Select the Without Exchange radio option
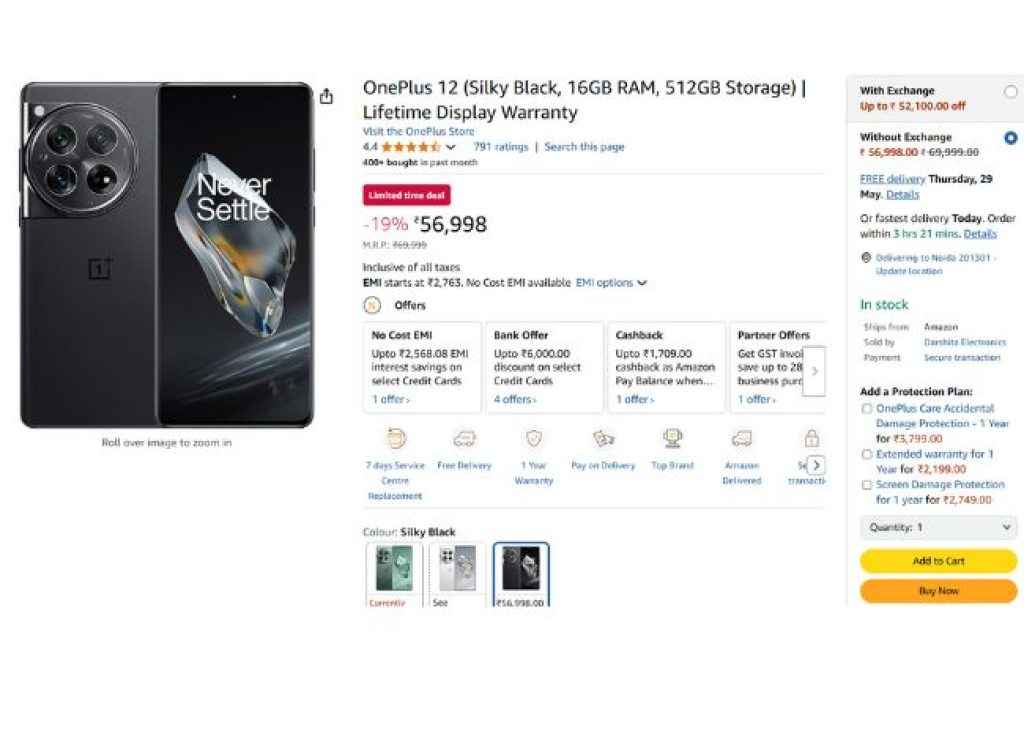 click(1010, 138)
